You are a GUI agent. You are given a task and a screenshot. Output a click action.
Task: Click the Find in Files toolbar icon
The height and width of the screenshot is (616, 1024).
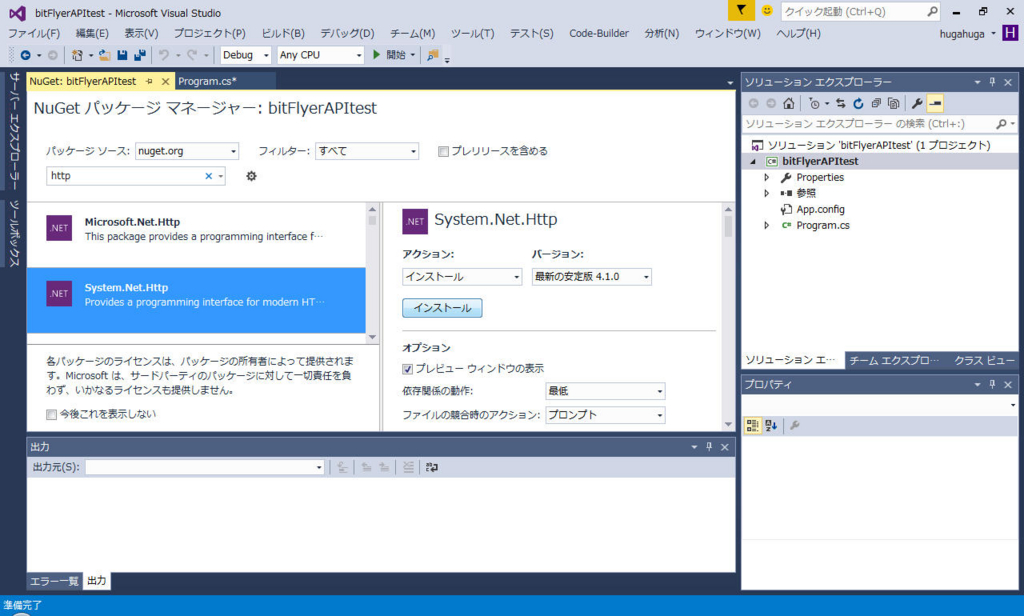(432, 56)
